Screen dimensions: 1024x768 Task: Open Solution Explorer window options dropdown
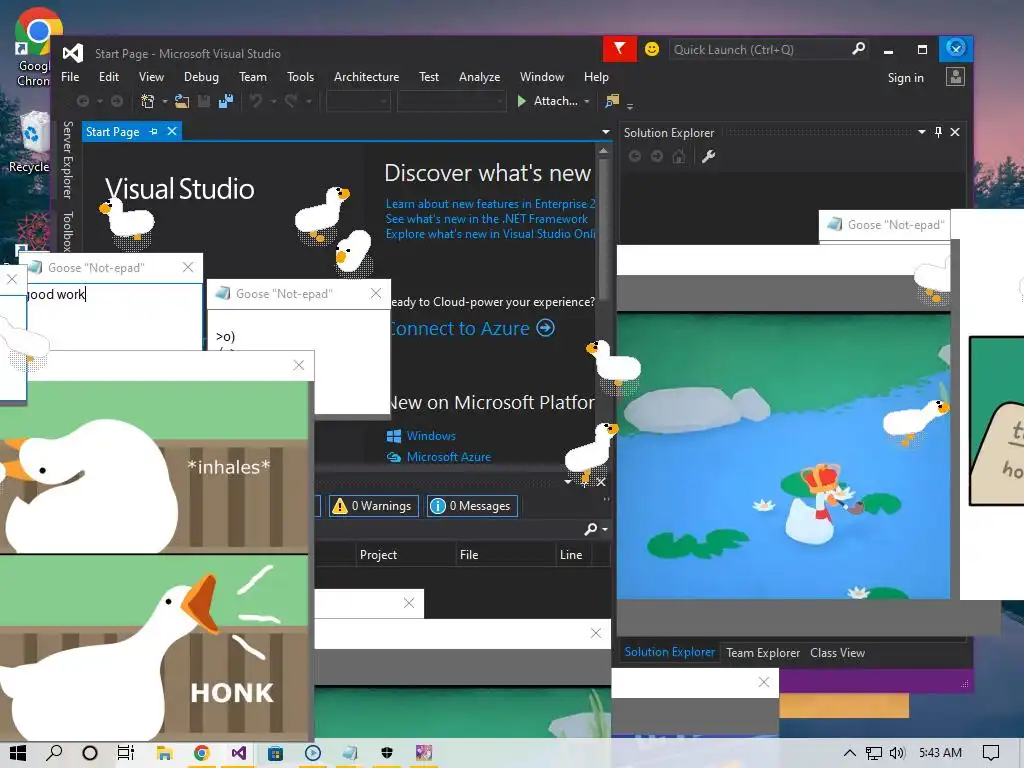click(921, 132)
